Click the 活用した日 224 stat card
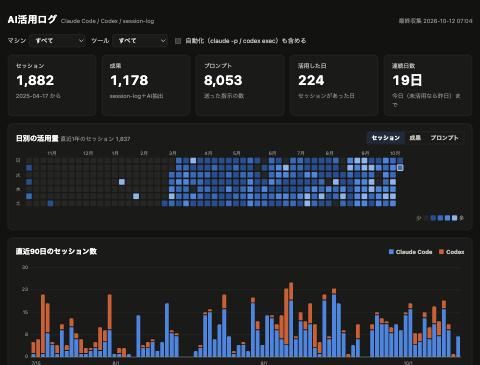 point(334,85)
